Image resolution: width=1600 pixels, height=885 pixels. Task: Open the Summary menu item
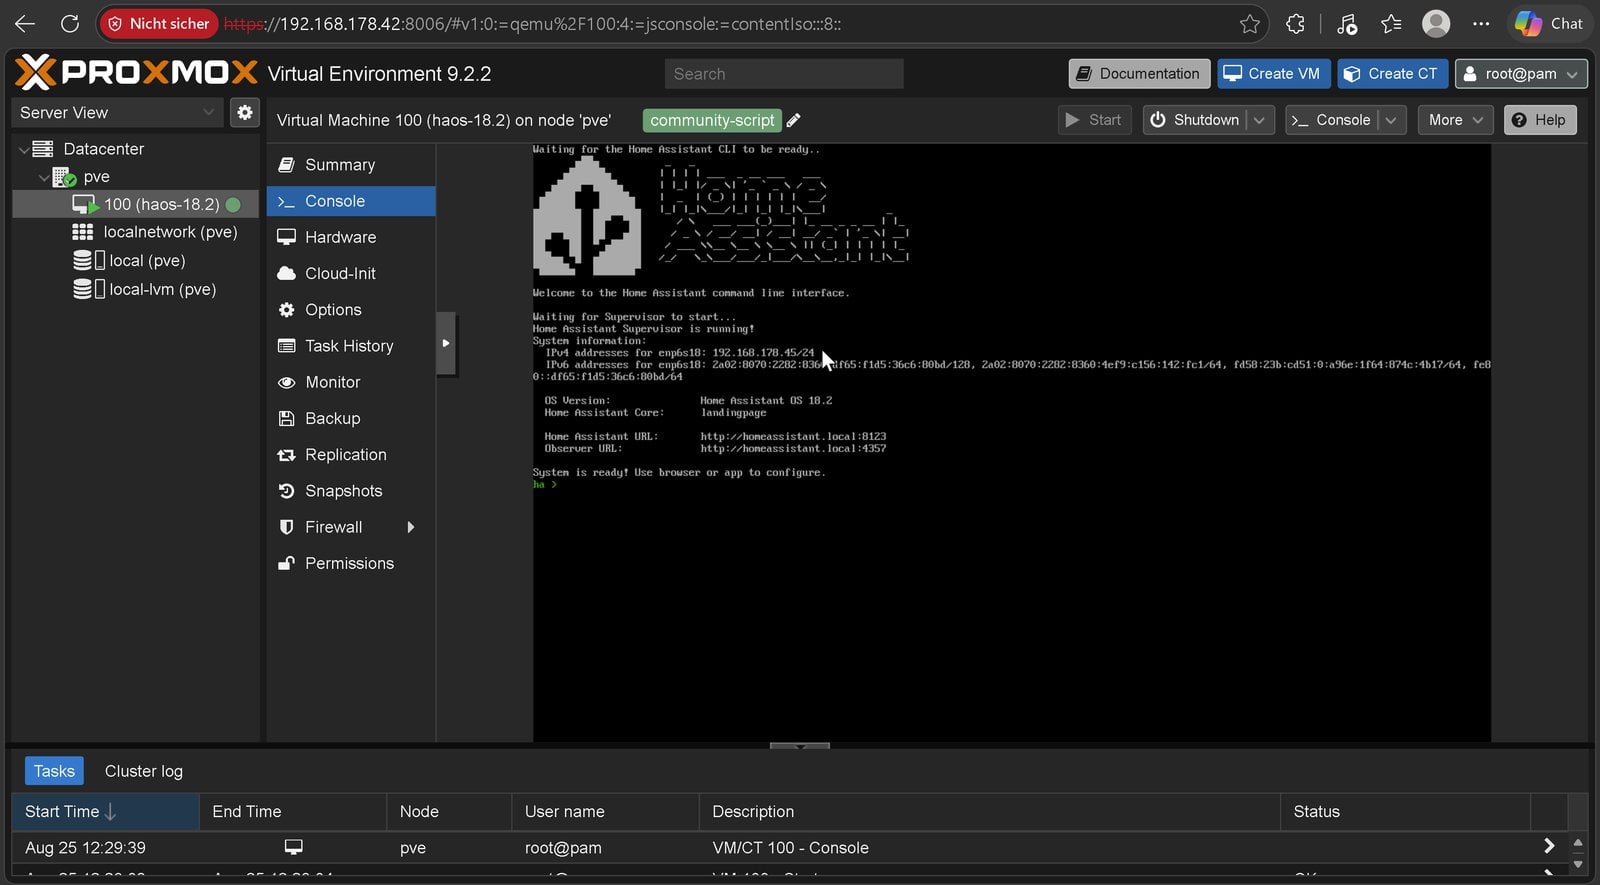point(351,165)
